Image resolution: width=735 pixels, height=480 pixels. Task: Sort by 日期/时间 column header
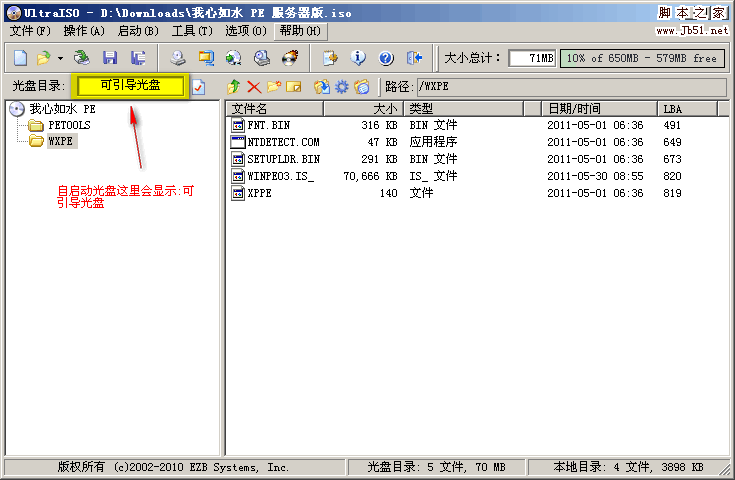600,109
